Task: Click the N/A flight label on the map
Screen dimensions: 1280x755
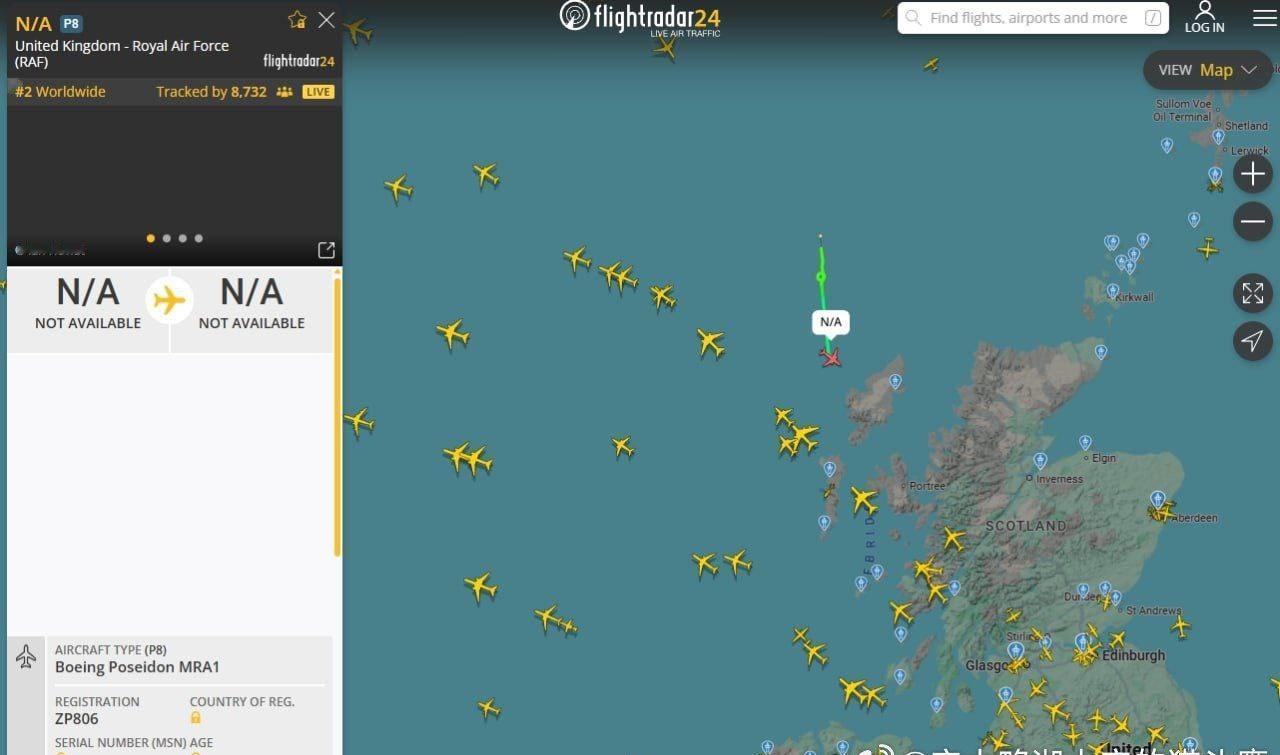Action: (831, 322)
